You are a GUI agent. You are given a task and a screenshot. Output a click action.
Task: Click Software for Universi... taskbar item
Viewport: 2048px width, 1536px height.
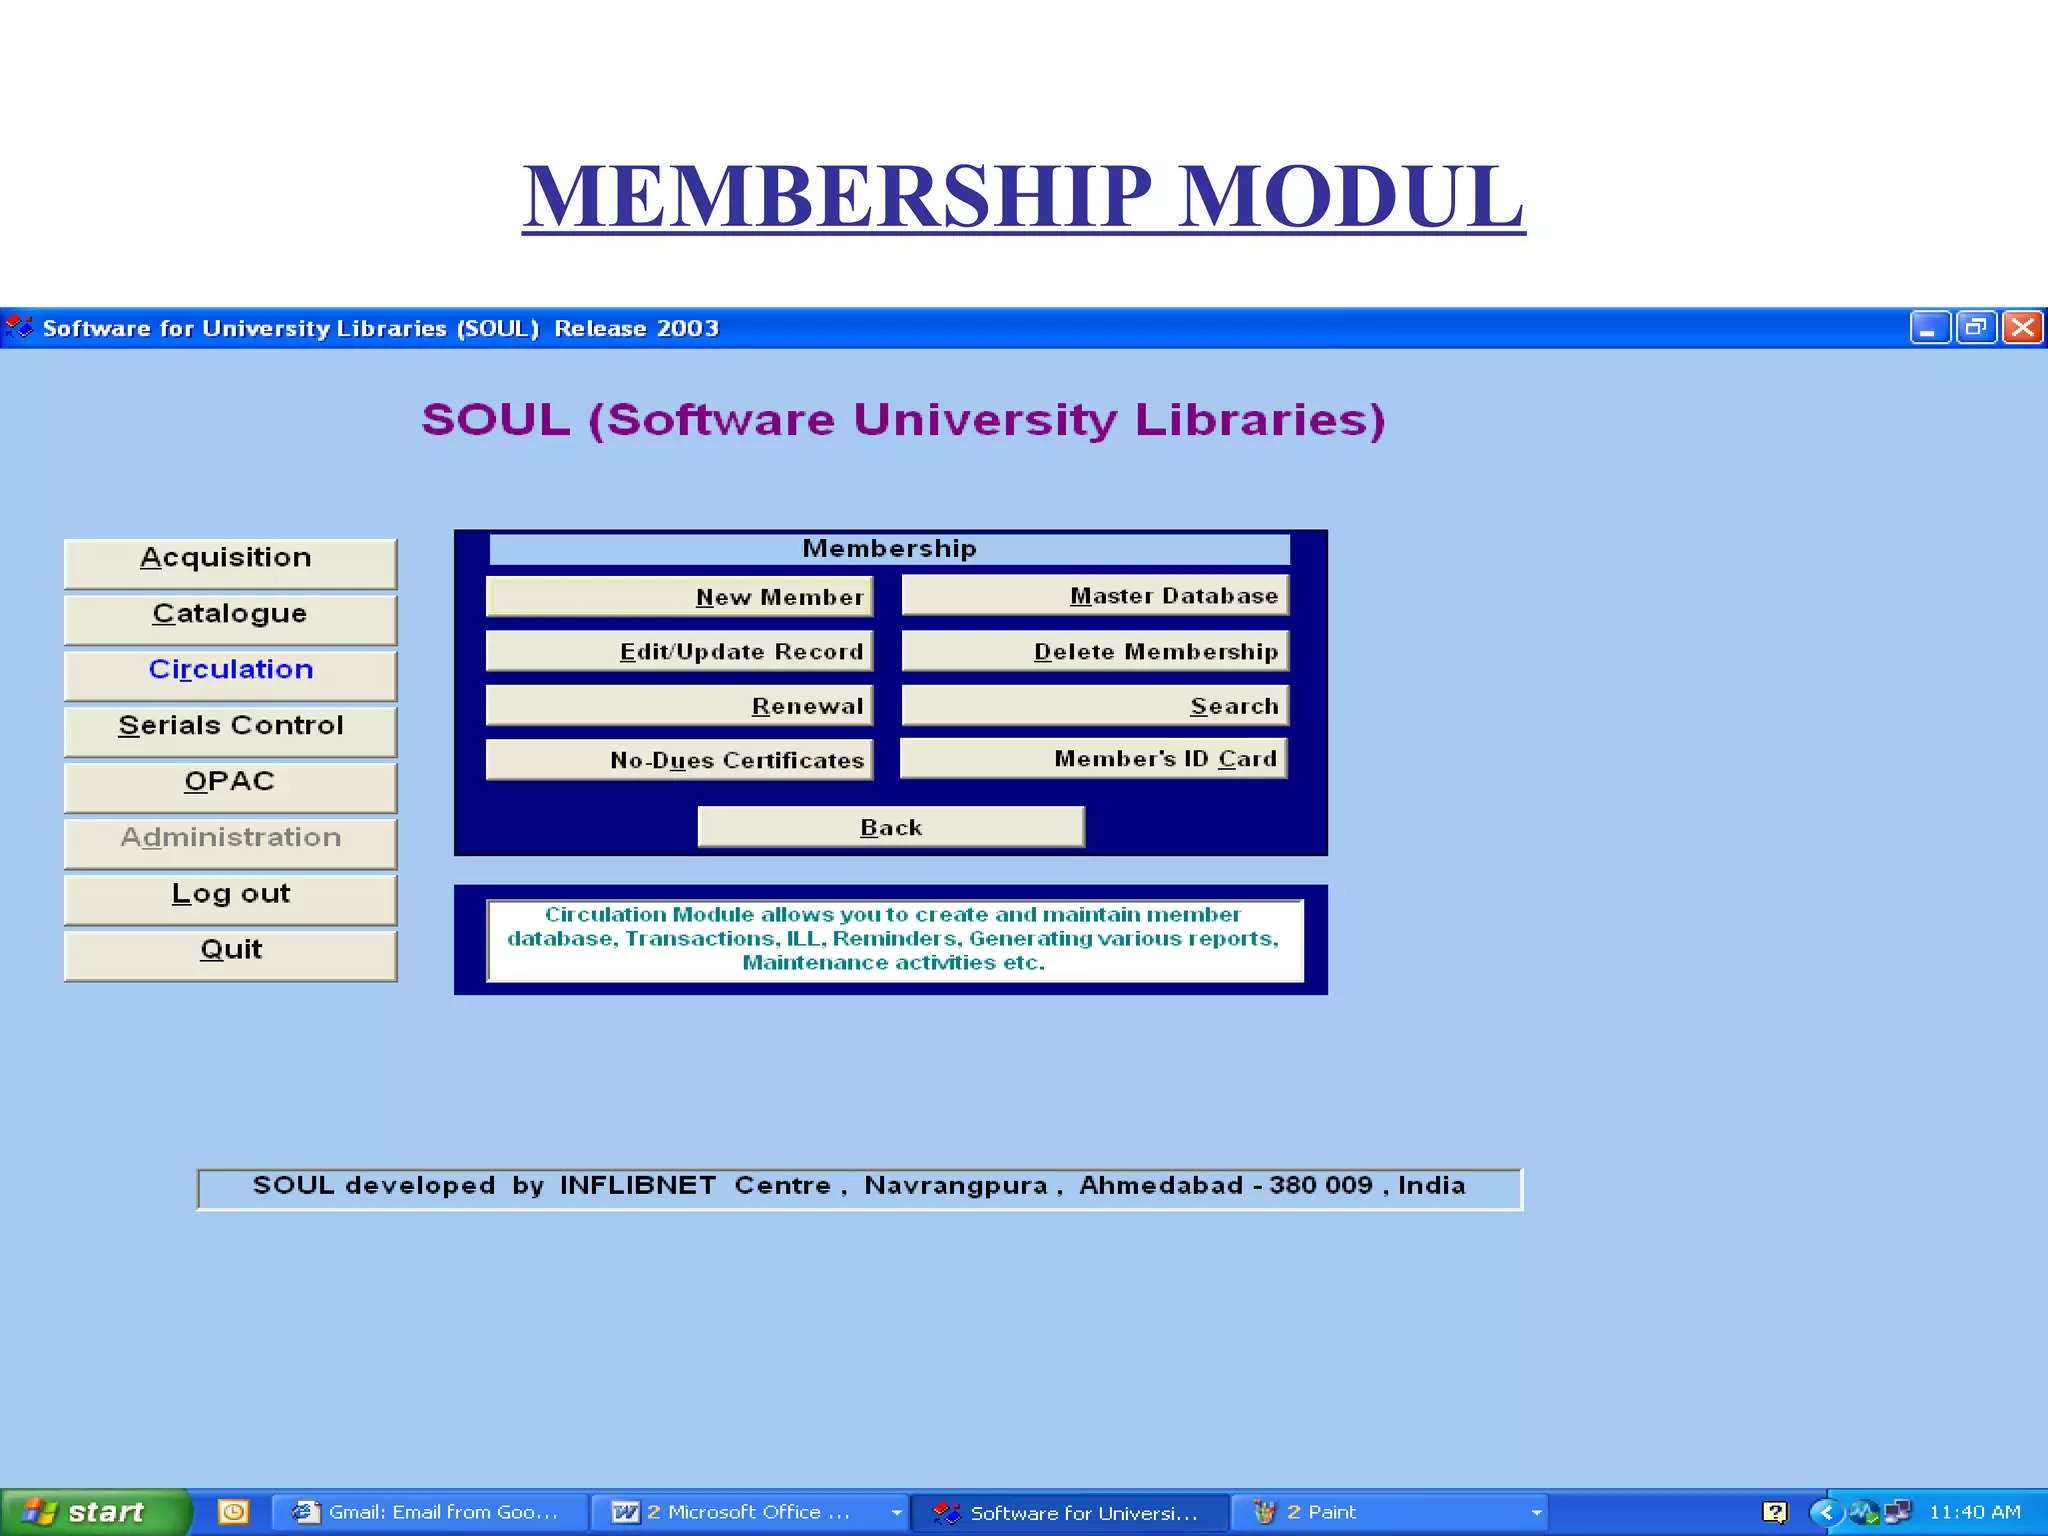(1069, 1512)
